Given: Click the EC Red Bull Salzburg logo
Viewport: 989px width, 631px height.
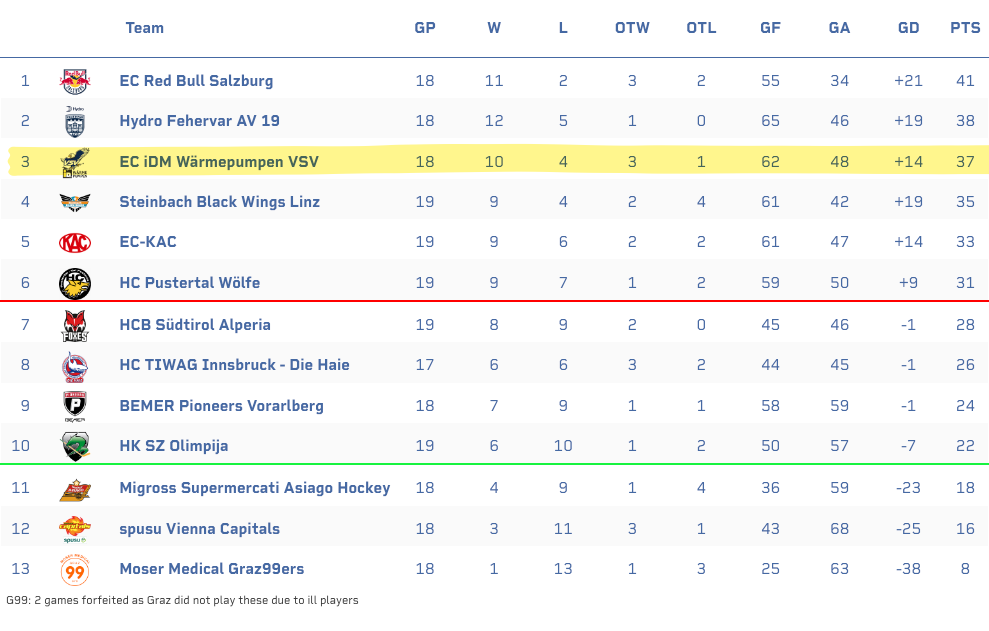Looking at the screenshot, I should point(75,81).
